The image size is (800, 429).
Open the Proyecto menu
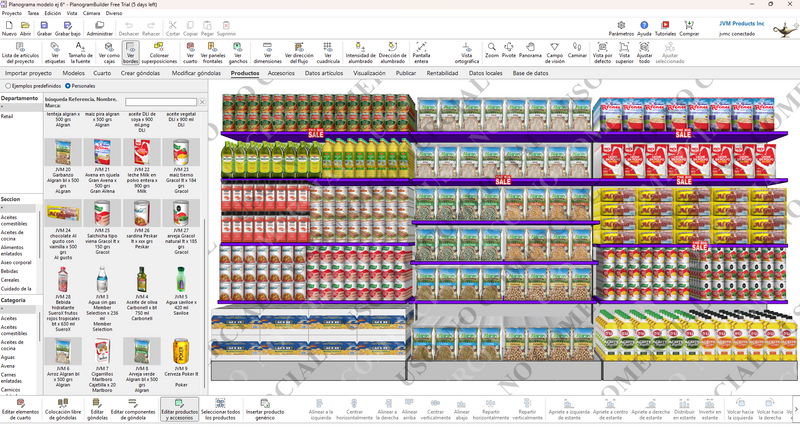click(x=12, y=13)
